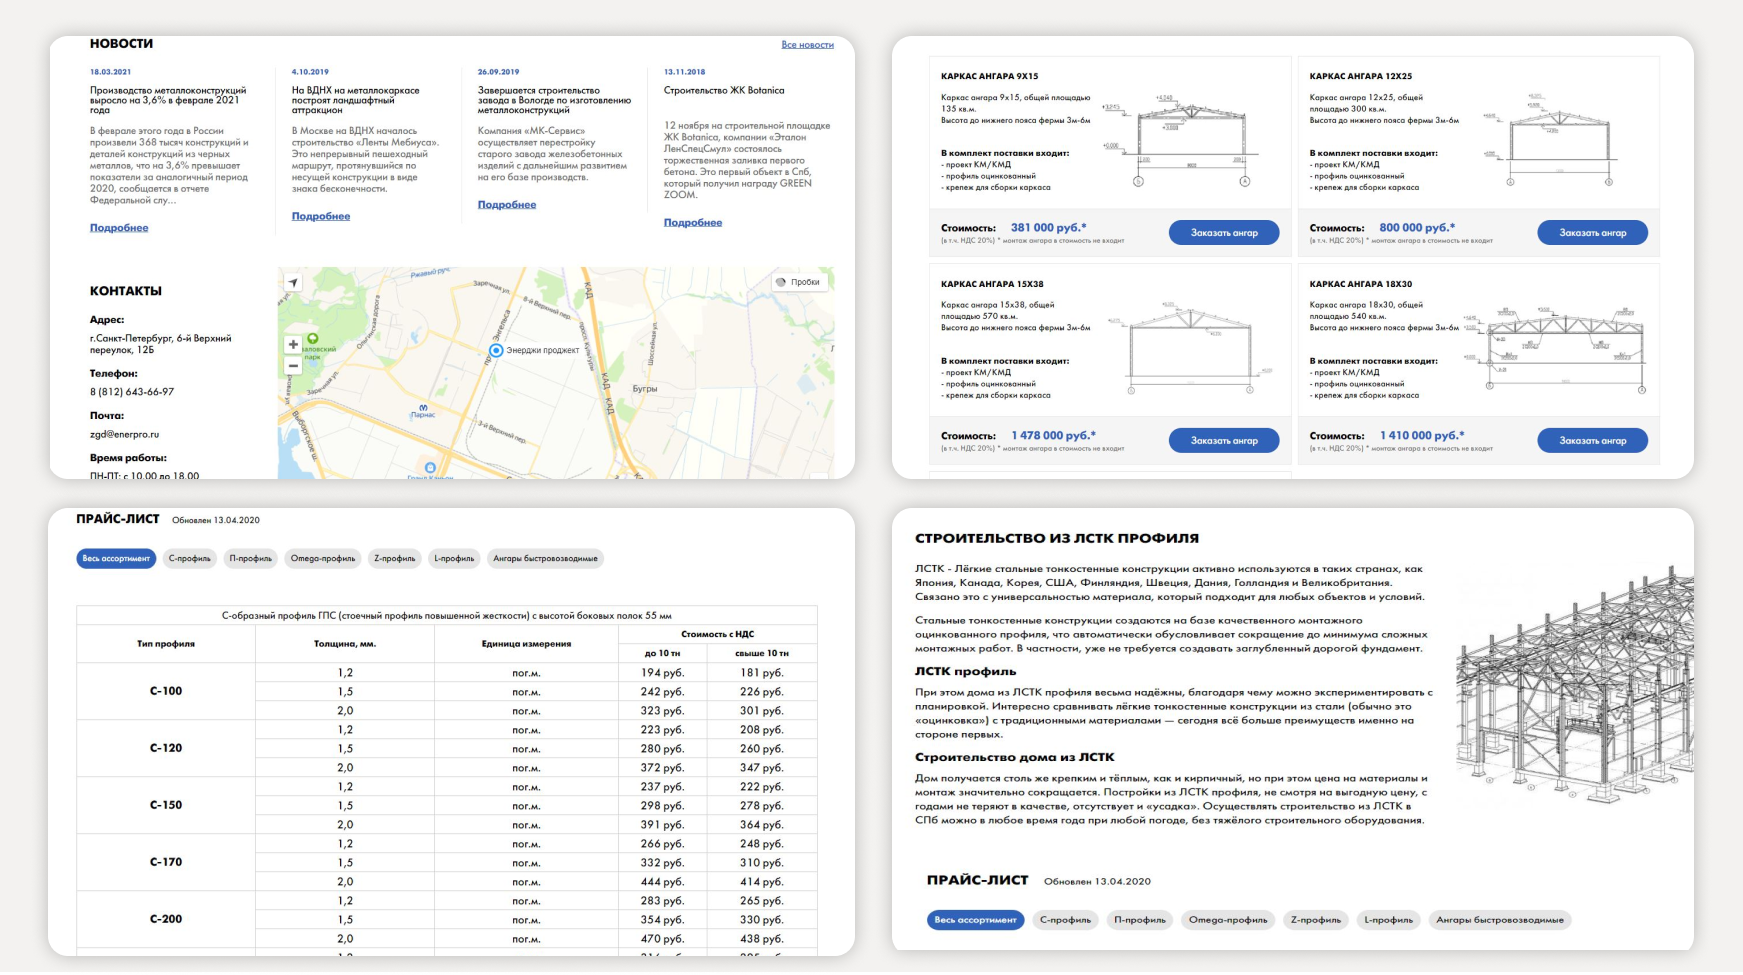Order the 9x15 hangar with Заказать ангар
Image resolution: width=1743 pixels, height=975 pixels.
1224,233
